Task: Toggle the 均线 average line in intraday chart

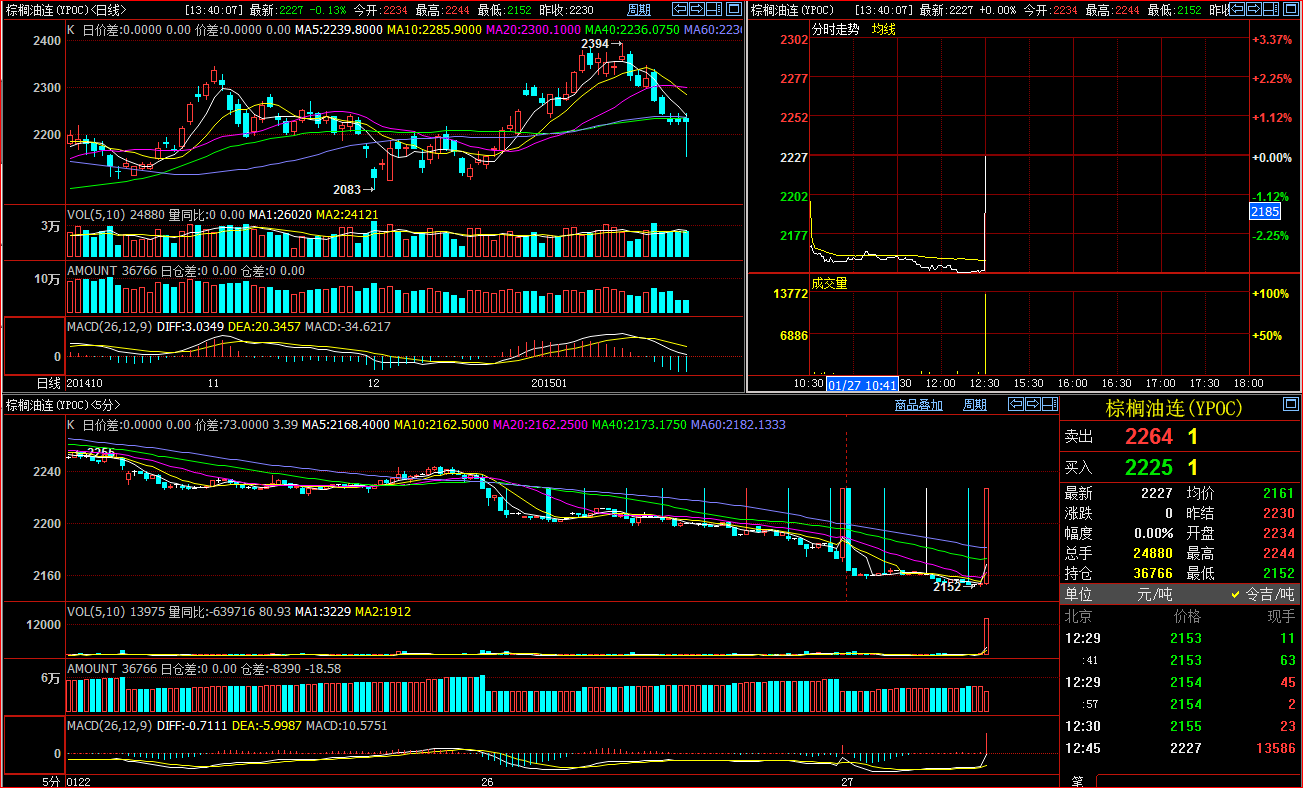Action: [x=883, y=29]
